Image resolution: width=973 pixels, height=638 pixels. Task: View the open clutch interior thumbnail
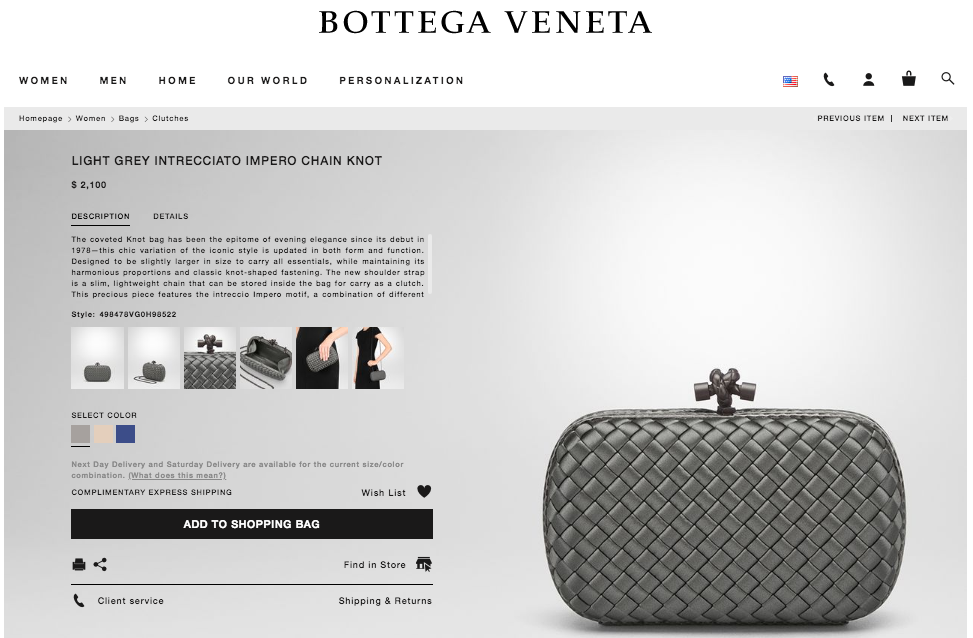pyautogui.click(x=266, y=358)
